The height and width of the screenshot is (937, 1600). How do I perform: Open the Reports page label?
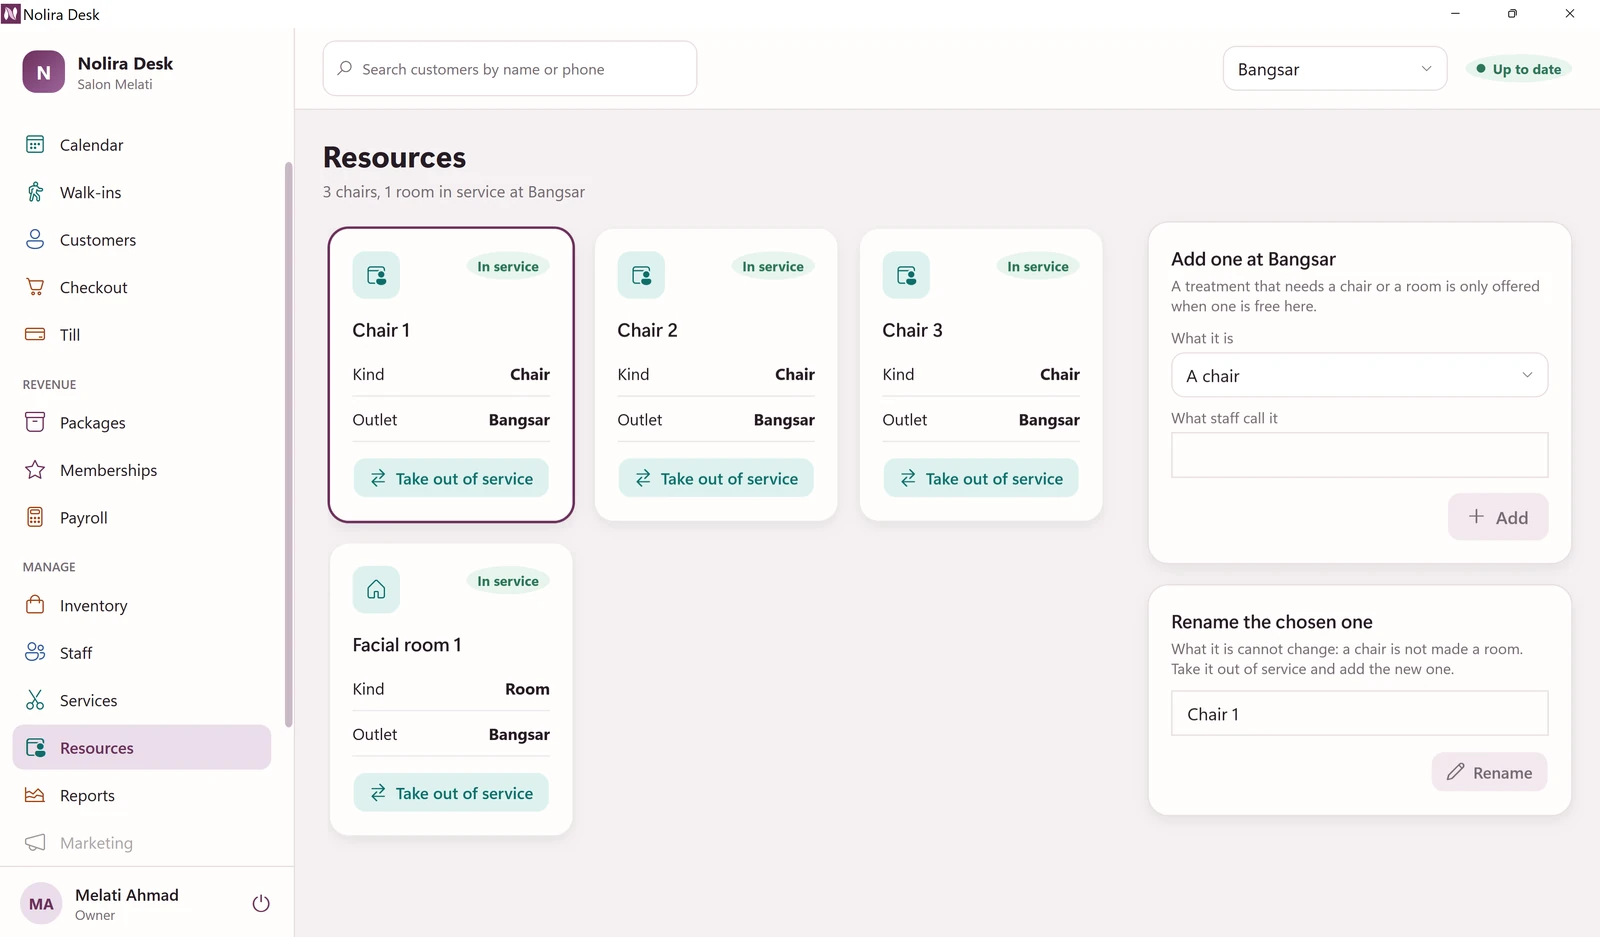coord(87,796)
